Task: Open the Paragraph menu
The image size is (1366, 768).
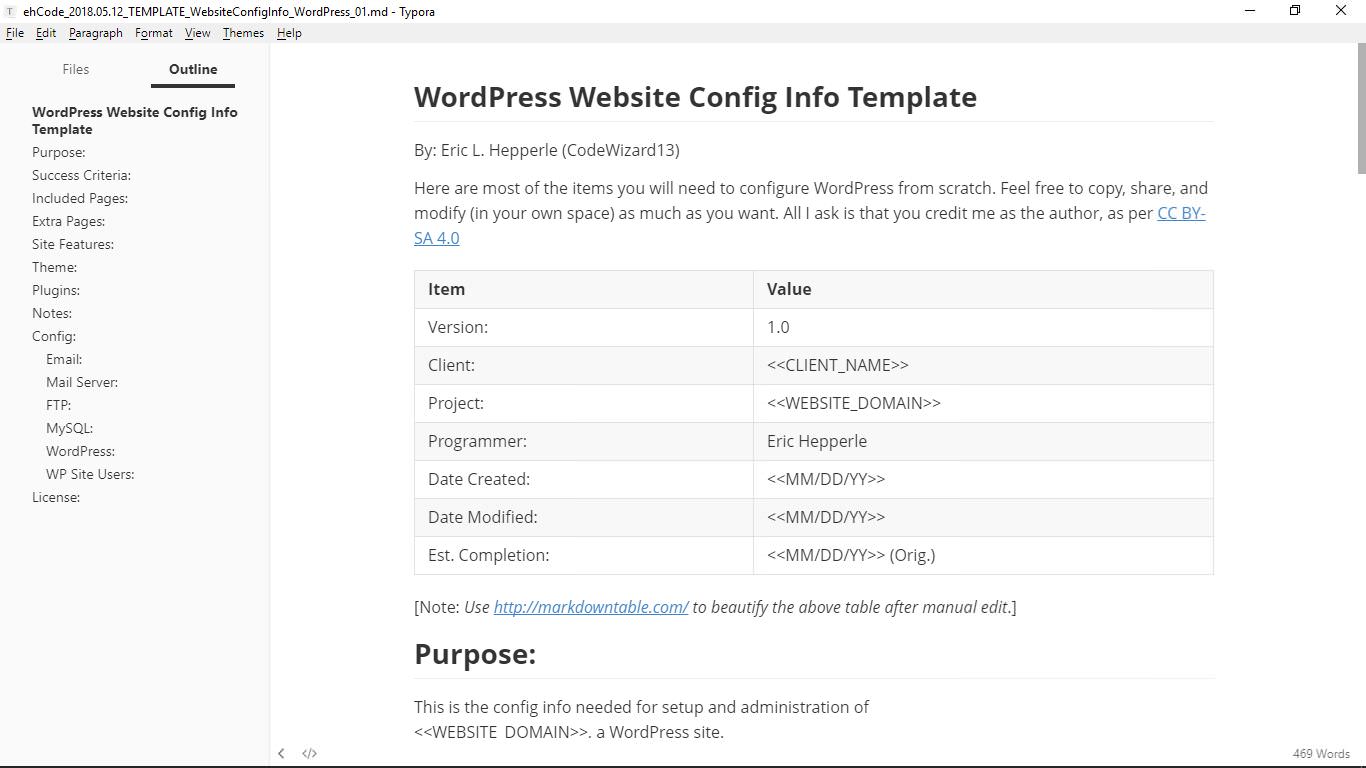Action: 96,33
